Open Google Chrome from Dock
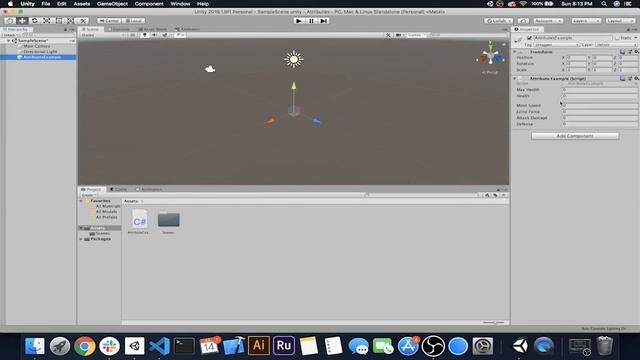The width and height of the screenshot is (640, 360). point(84,346)
